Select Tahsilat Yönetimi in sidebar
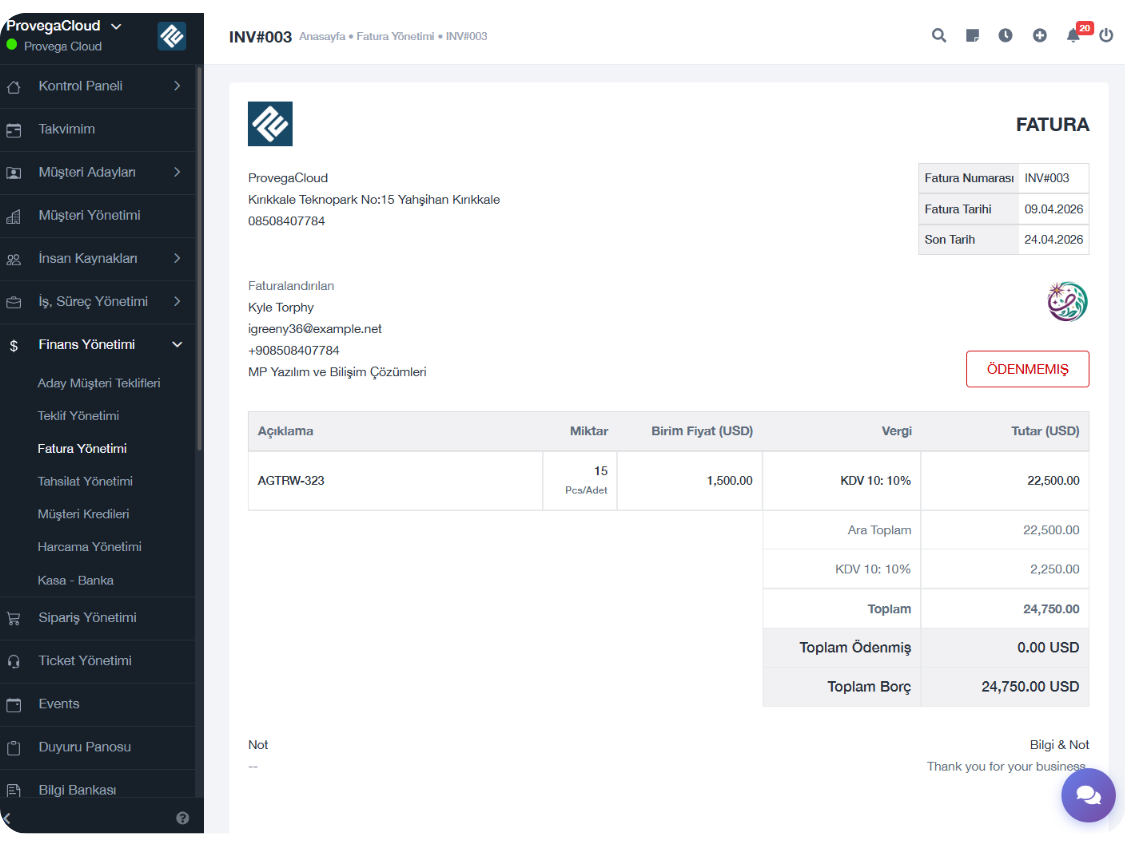 click(85, 481)
